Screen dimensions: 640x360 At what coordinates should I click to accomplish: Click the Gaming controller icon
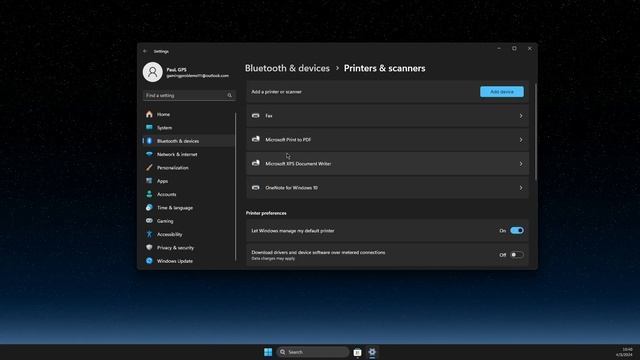pos(149,221)
